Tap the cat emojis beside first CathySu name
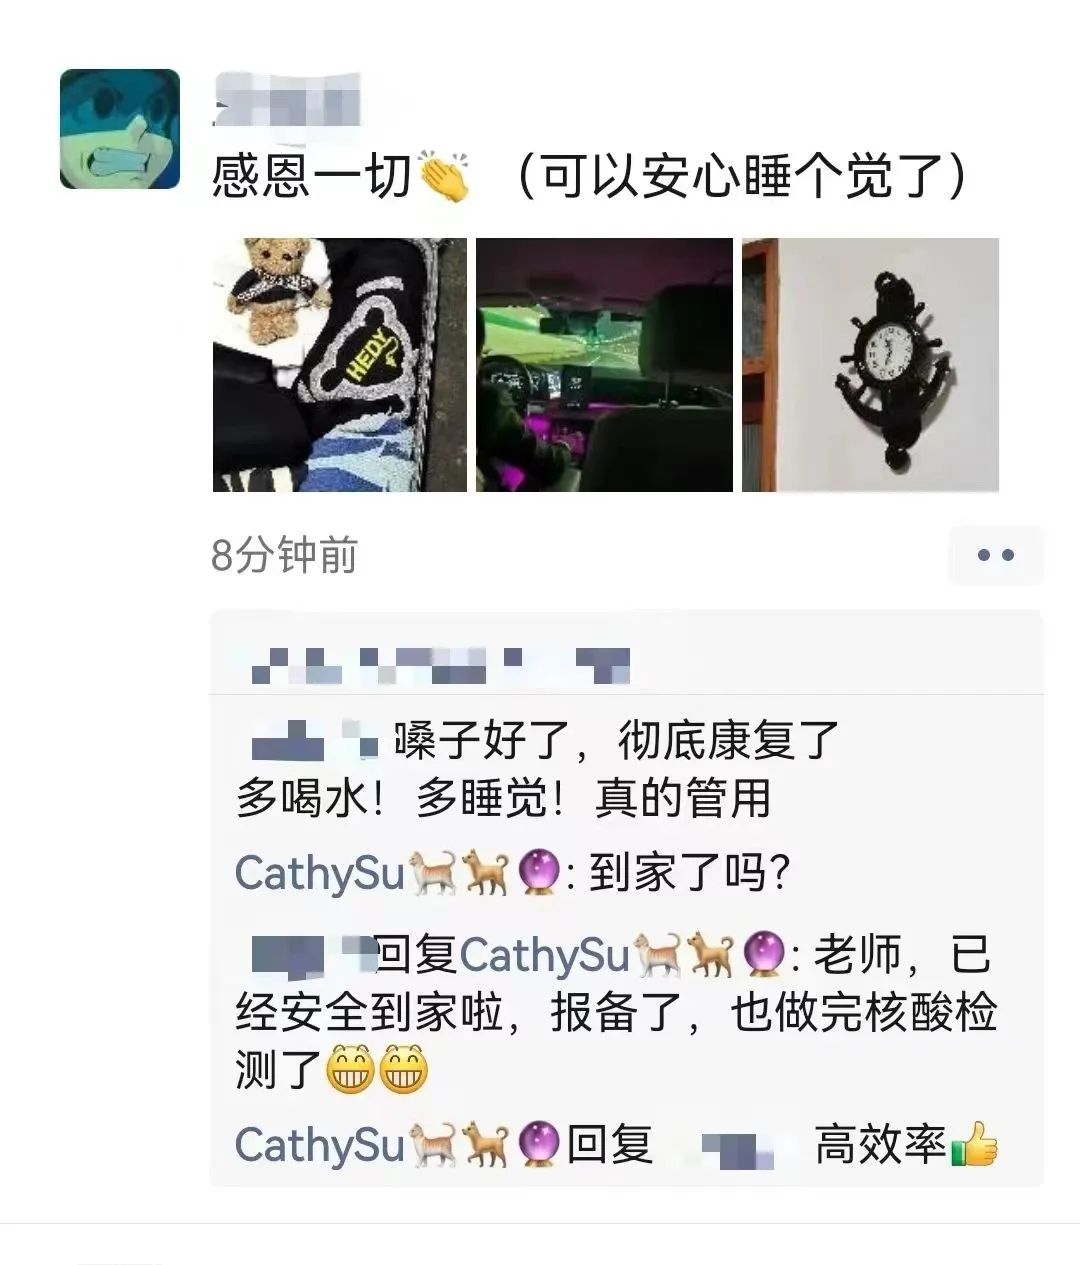This screenshot has height=1265, width=1080. (x=460, y=874)
